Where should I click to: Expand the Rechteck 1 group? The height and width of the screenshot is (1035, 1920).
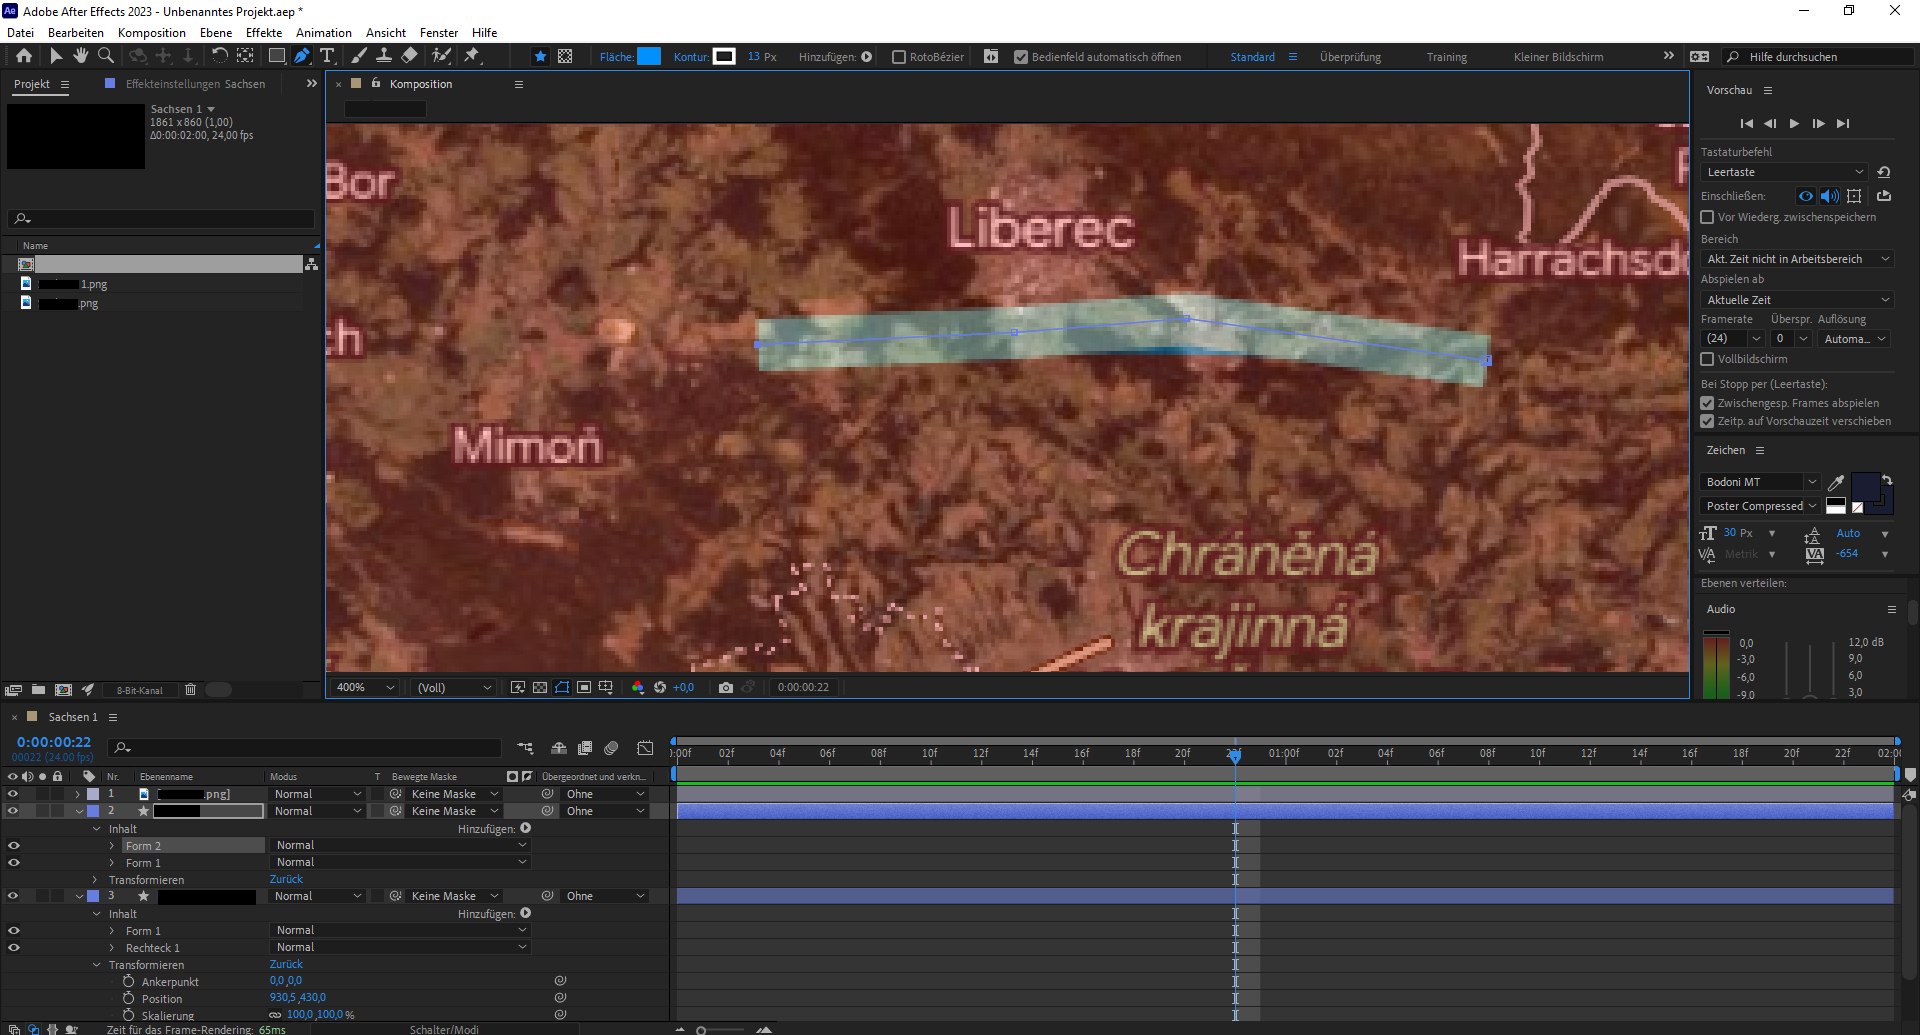click(x=112, y=947)
